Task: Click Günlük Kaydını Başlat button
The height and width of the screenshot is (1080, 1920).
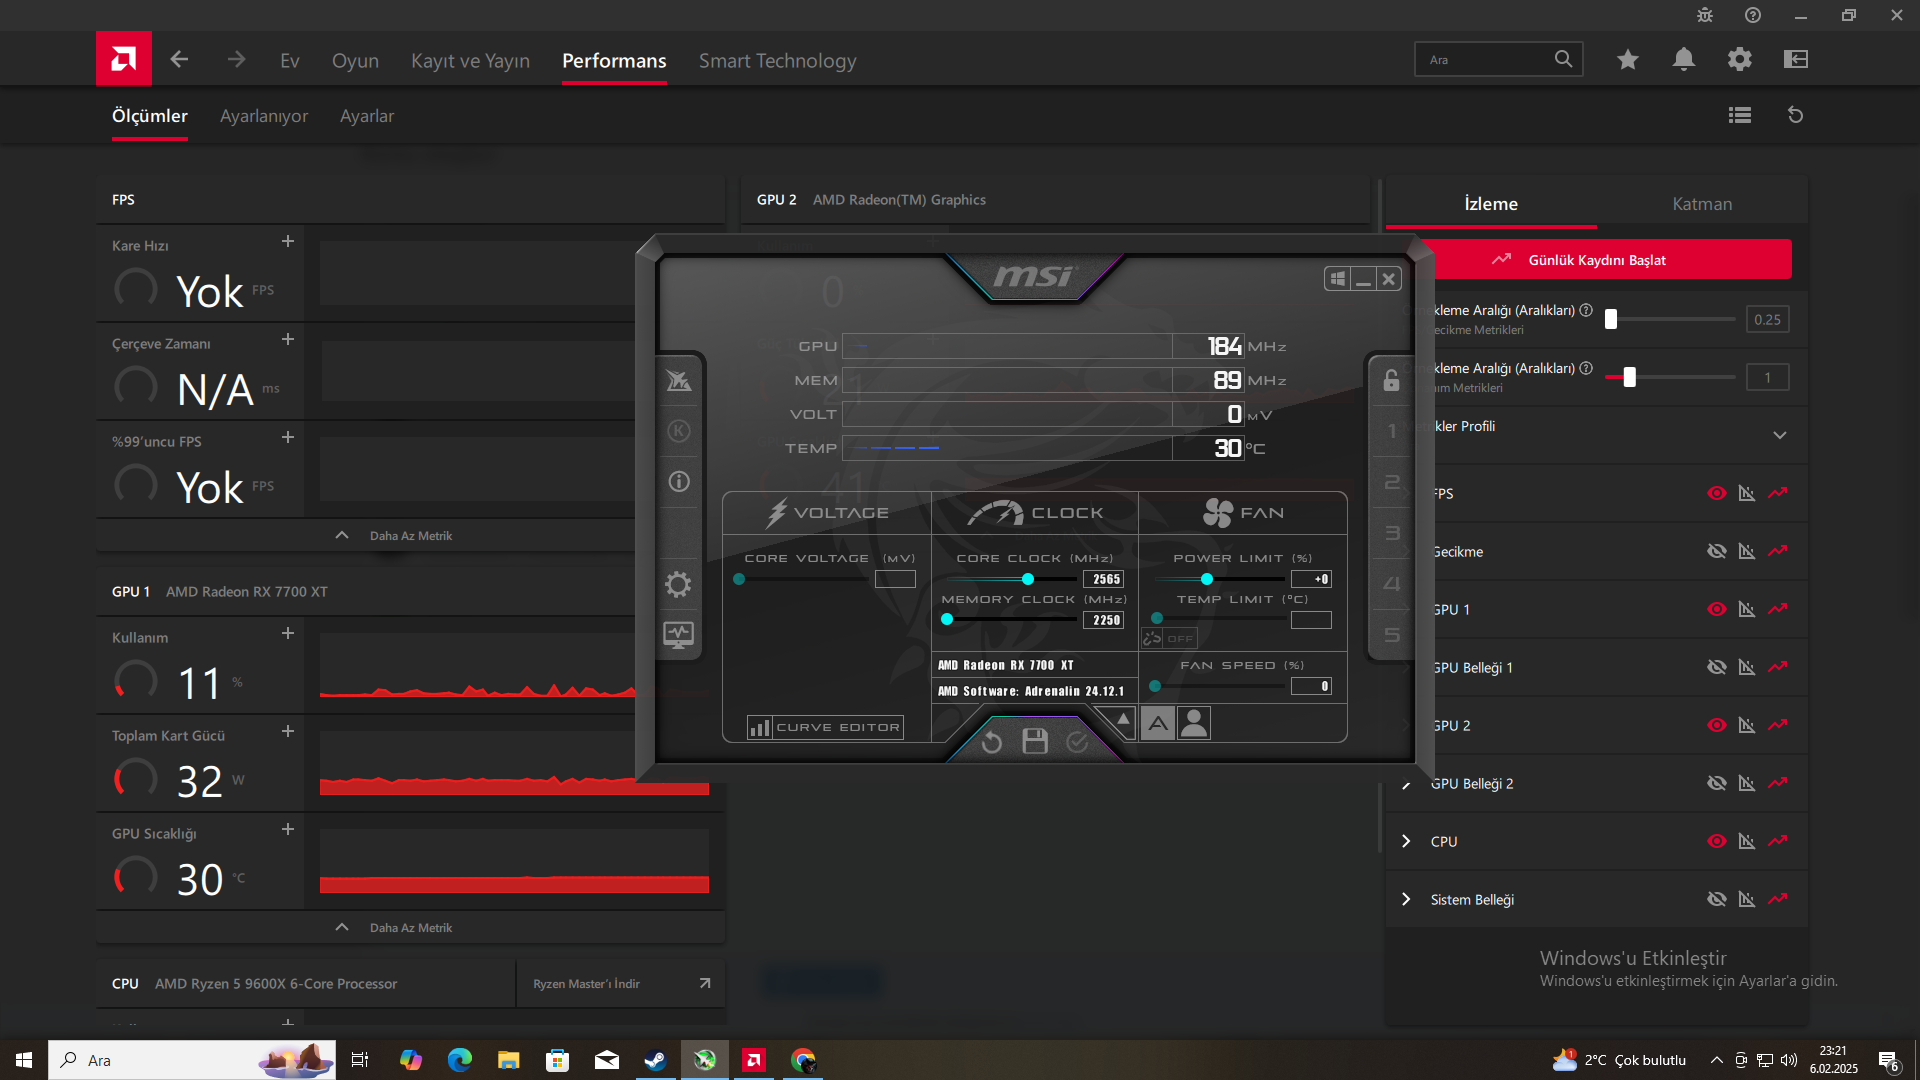Action: click(1597, 260)
